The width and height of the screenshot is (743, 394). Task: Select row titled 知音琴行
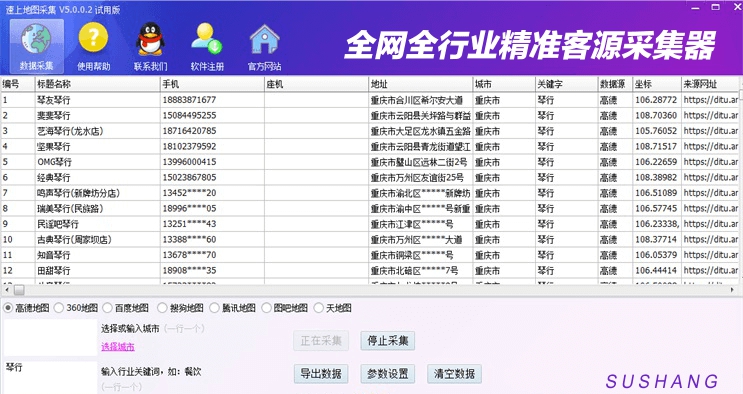370,255
